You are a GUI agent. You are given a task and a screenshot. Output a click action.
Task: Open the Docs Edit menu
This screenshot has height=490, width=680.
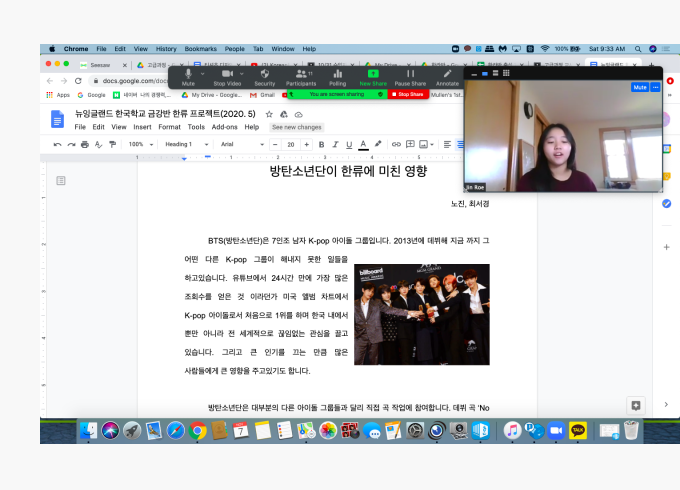98,127
